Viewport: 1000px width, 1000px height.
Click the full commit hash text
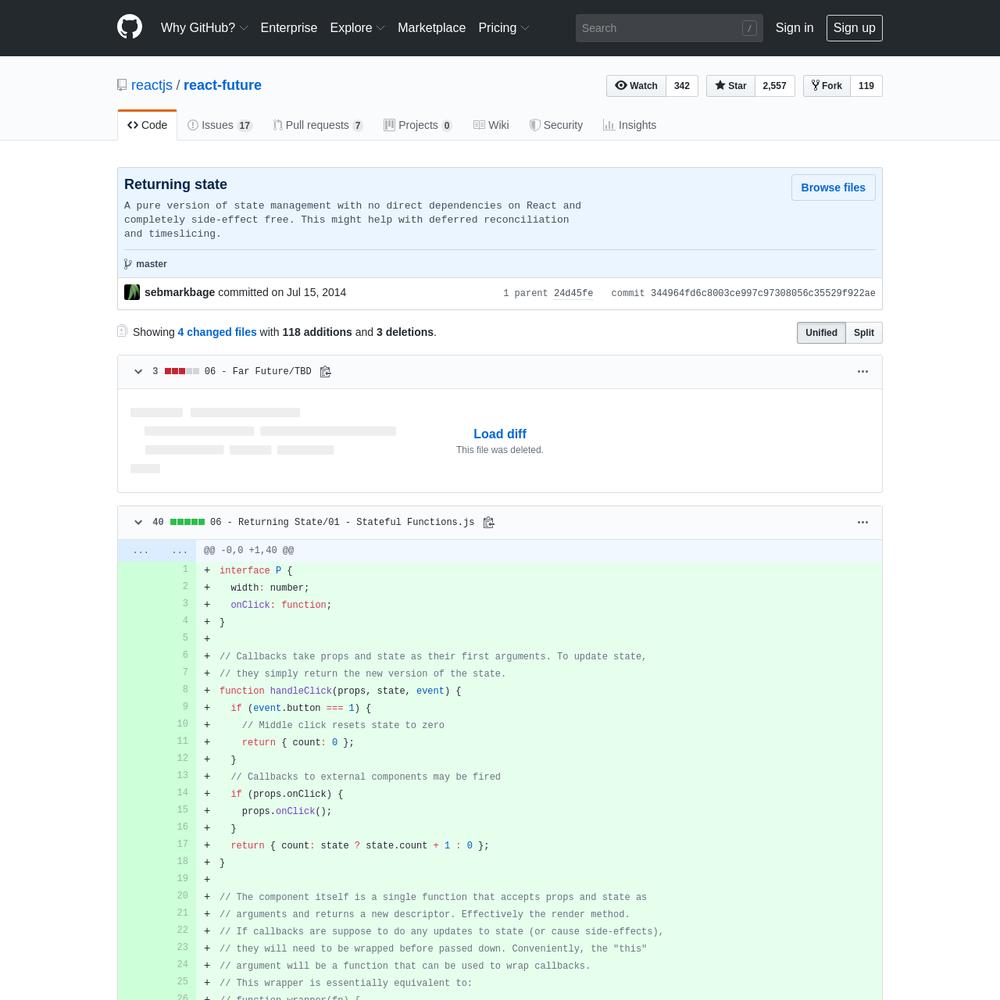click(x=763, y=293)
